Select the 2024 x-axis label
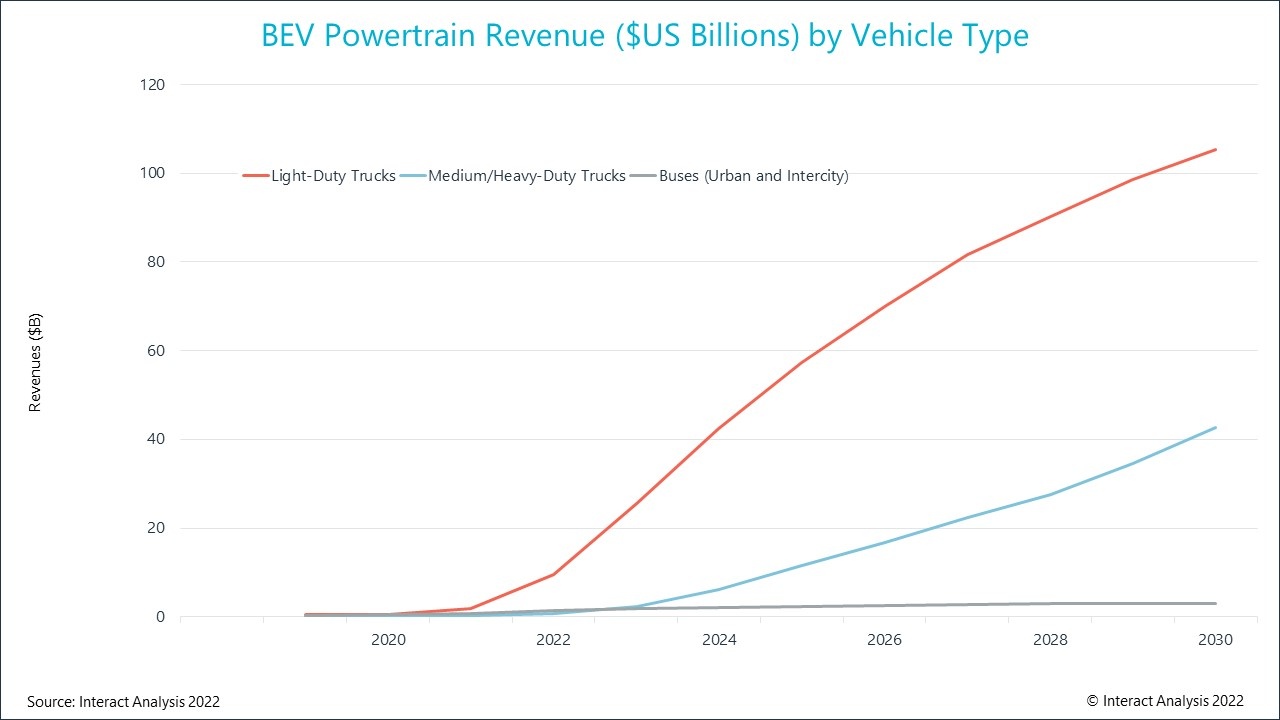The image size is (1280, 720). click(719, 640)
